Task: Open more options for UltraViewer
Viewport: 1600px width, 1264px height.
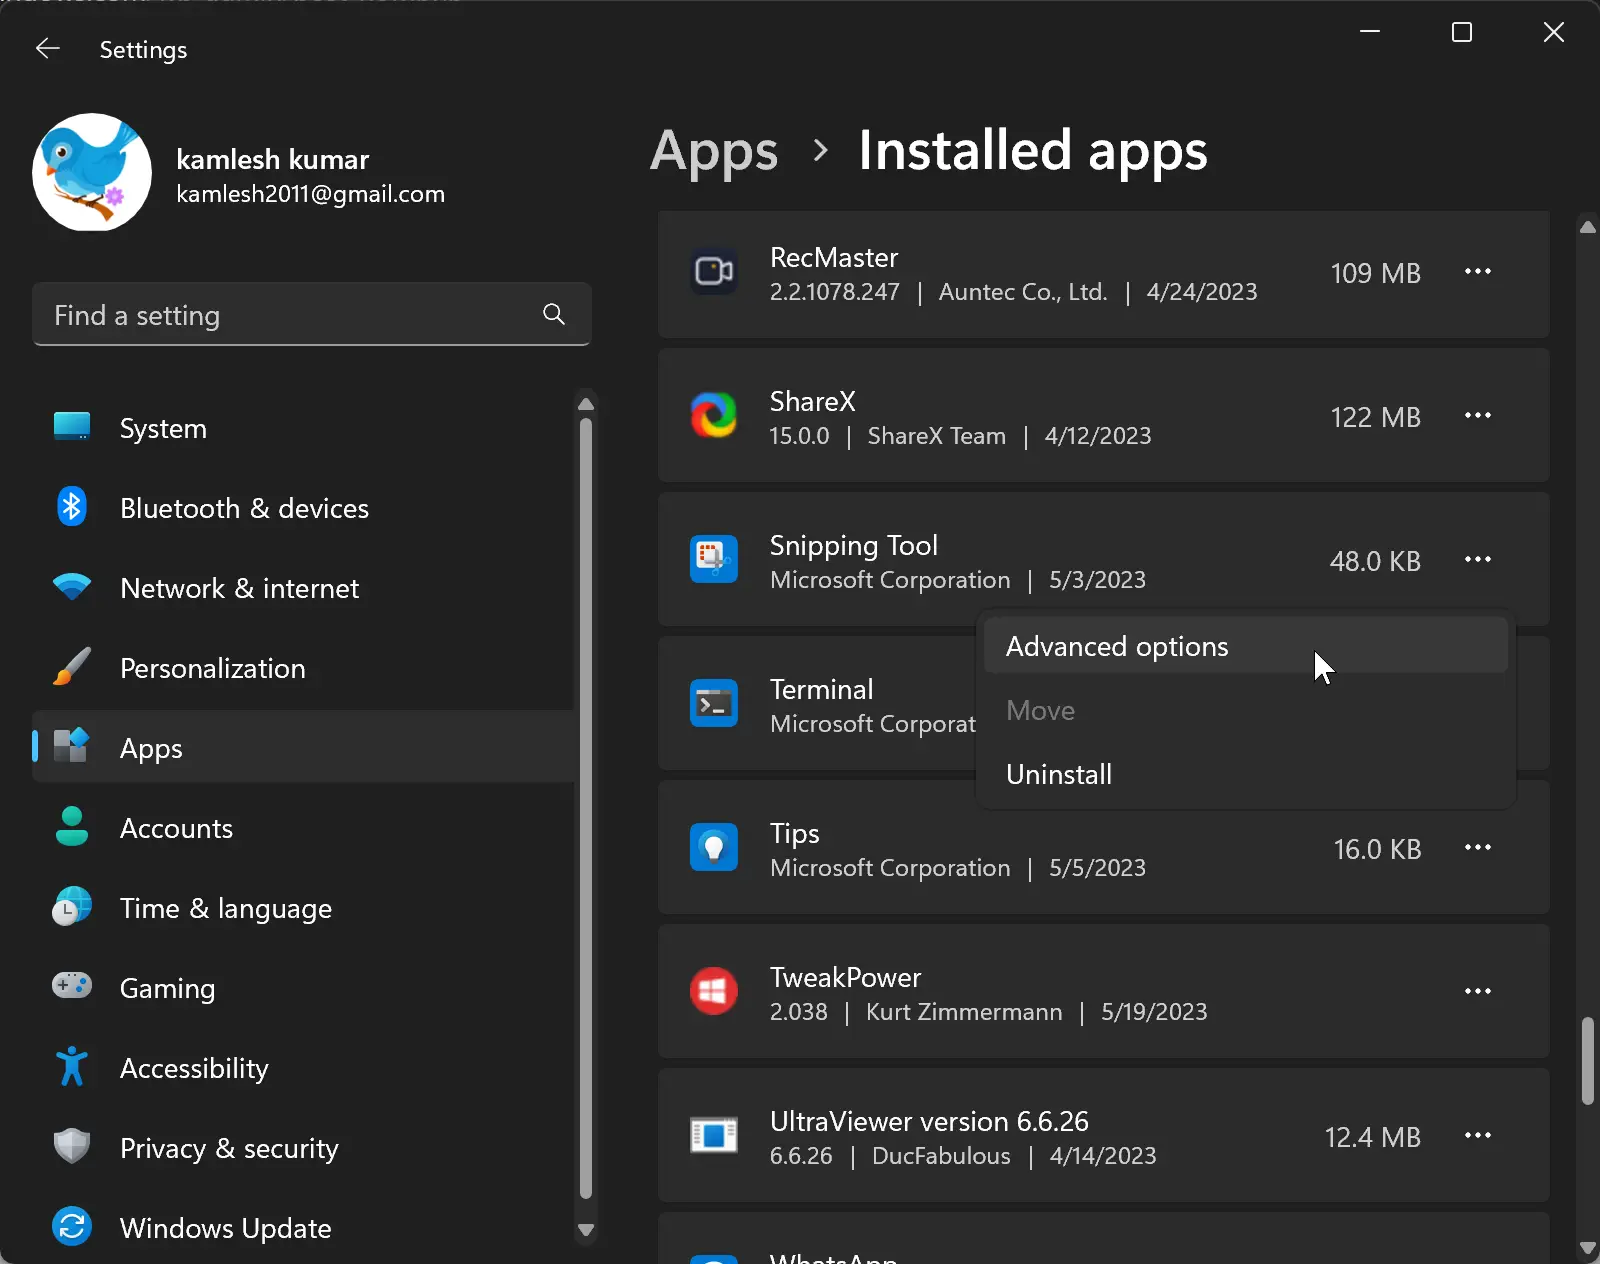Action: click(x=1478, y=1136)
